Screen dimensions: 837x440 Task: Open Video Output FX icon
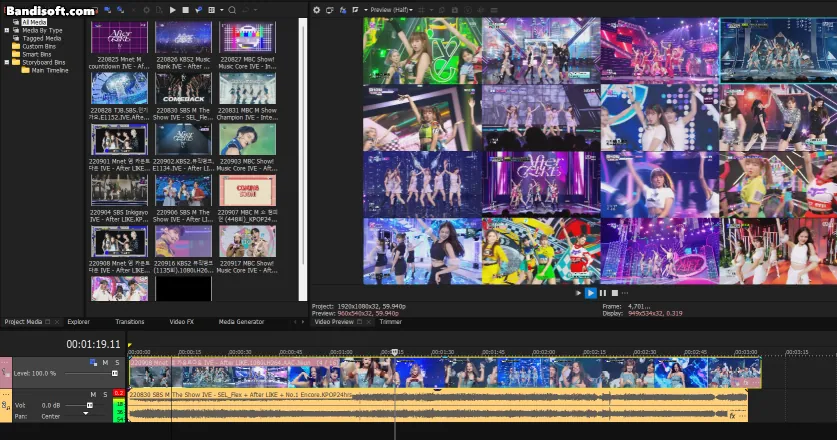(x=342, y=10)
